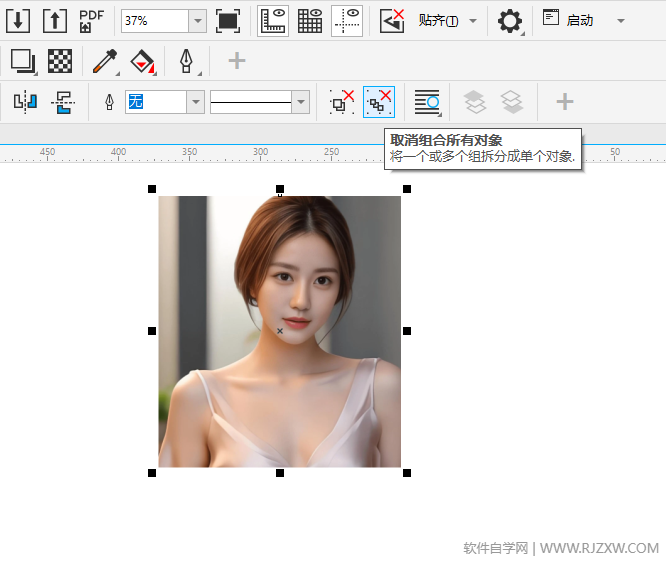The width and height of the screenshot is (666, 563).
Task: Click the bottom-right selection handle
Action: point(407,473)
